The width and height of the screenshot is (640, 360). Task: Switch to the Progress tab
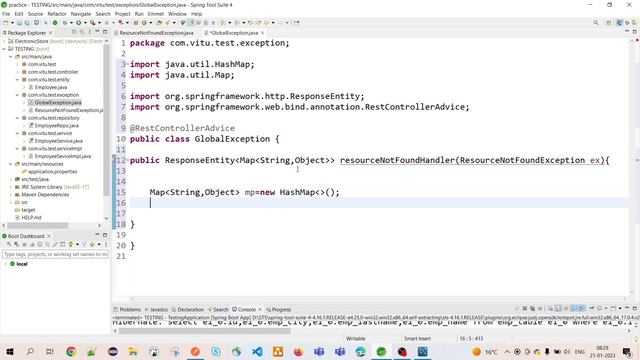tap(278, 309)
